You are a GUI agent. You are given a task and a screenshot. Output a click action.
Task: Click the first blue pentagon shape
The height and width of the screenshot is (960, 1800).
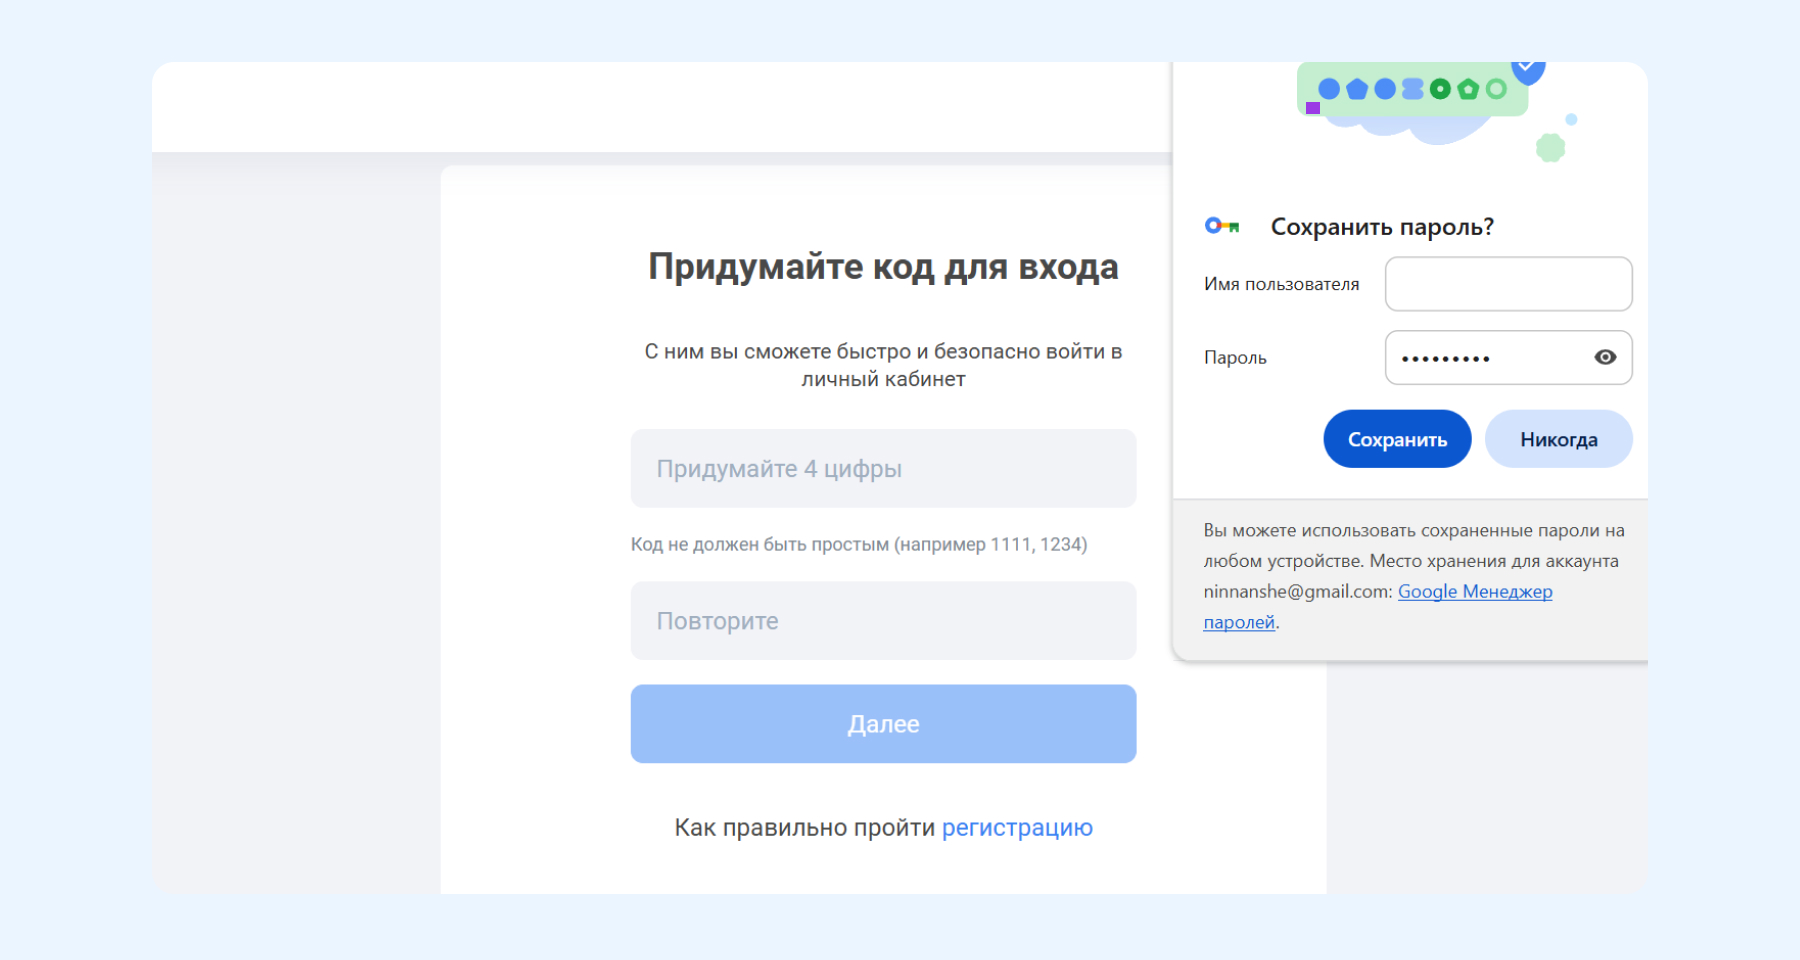1357,89
